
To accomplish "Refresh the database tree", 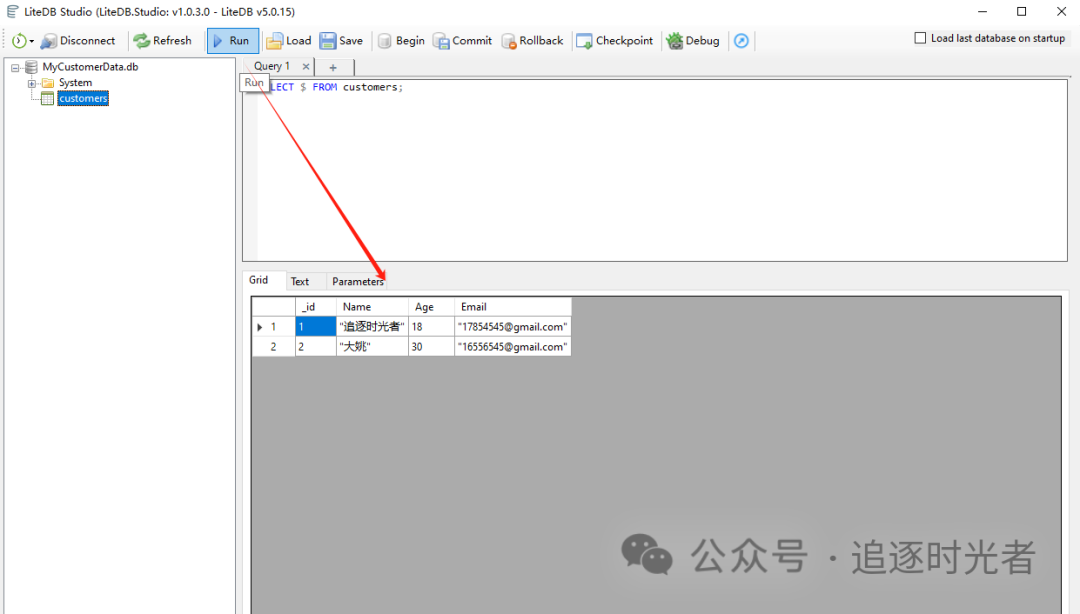I will 163,41.
